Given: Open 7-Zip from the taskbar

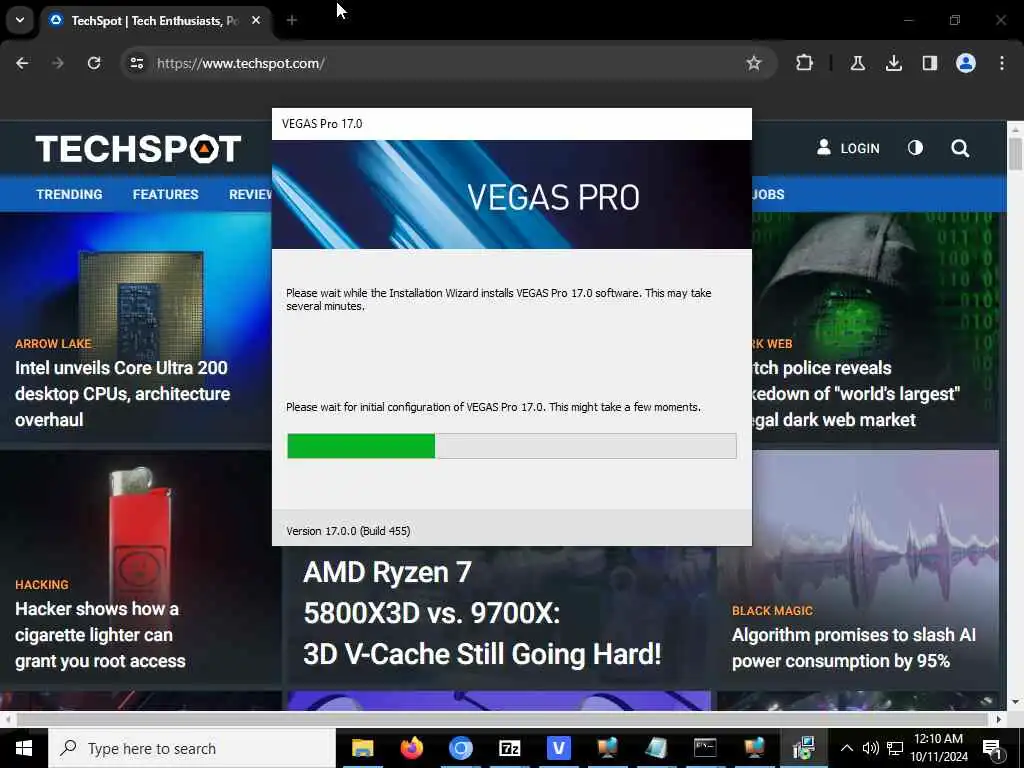Looking at the screenshot, I should [x=509, y=748].
